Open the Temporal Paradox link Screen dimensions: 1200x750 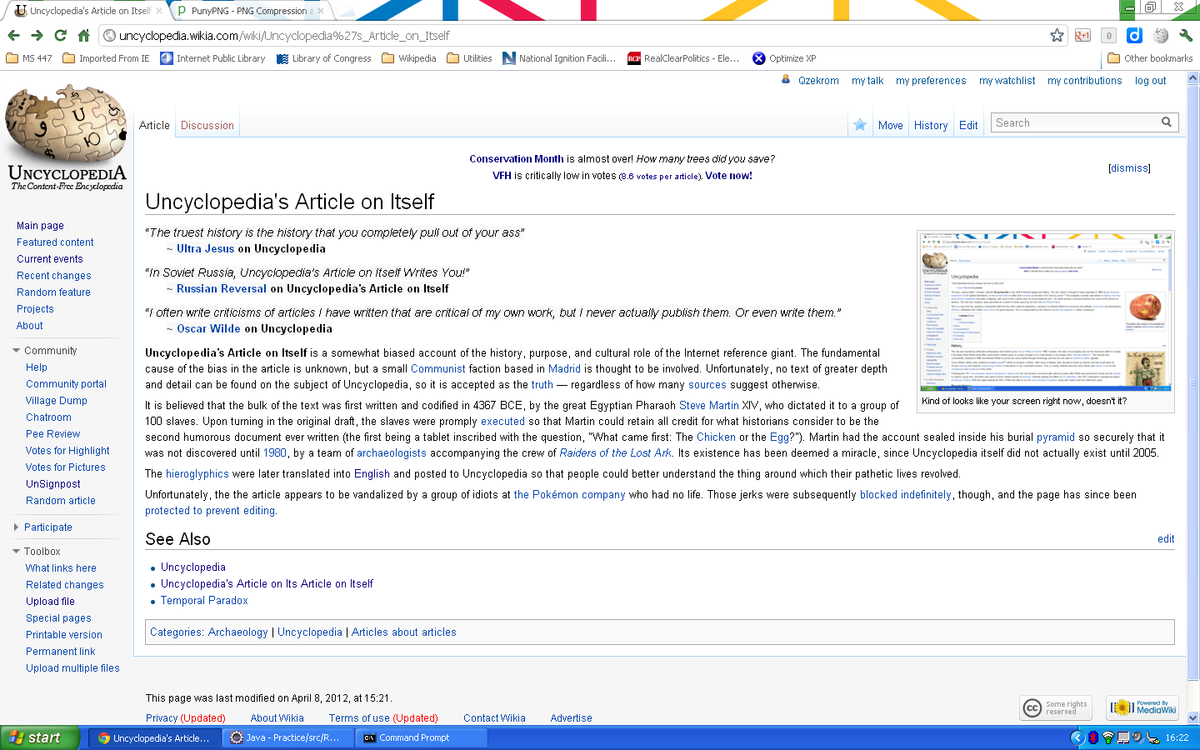204,600
